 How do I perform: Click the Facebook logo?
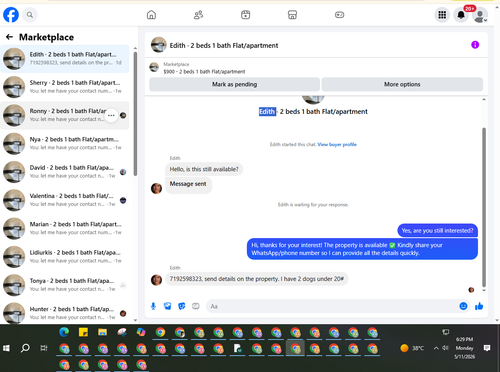pos(11,15)
